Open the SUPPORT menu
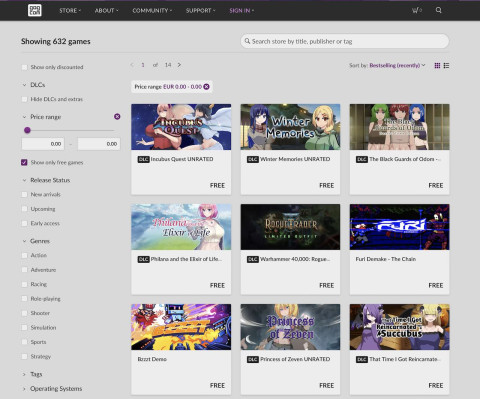Screen dimensions: 480x399 coord(200,10)
